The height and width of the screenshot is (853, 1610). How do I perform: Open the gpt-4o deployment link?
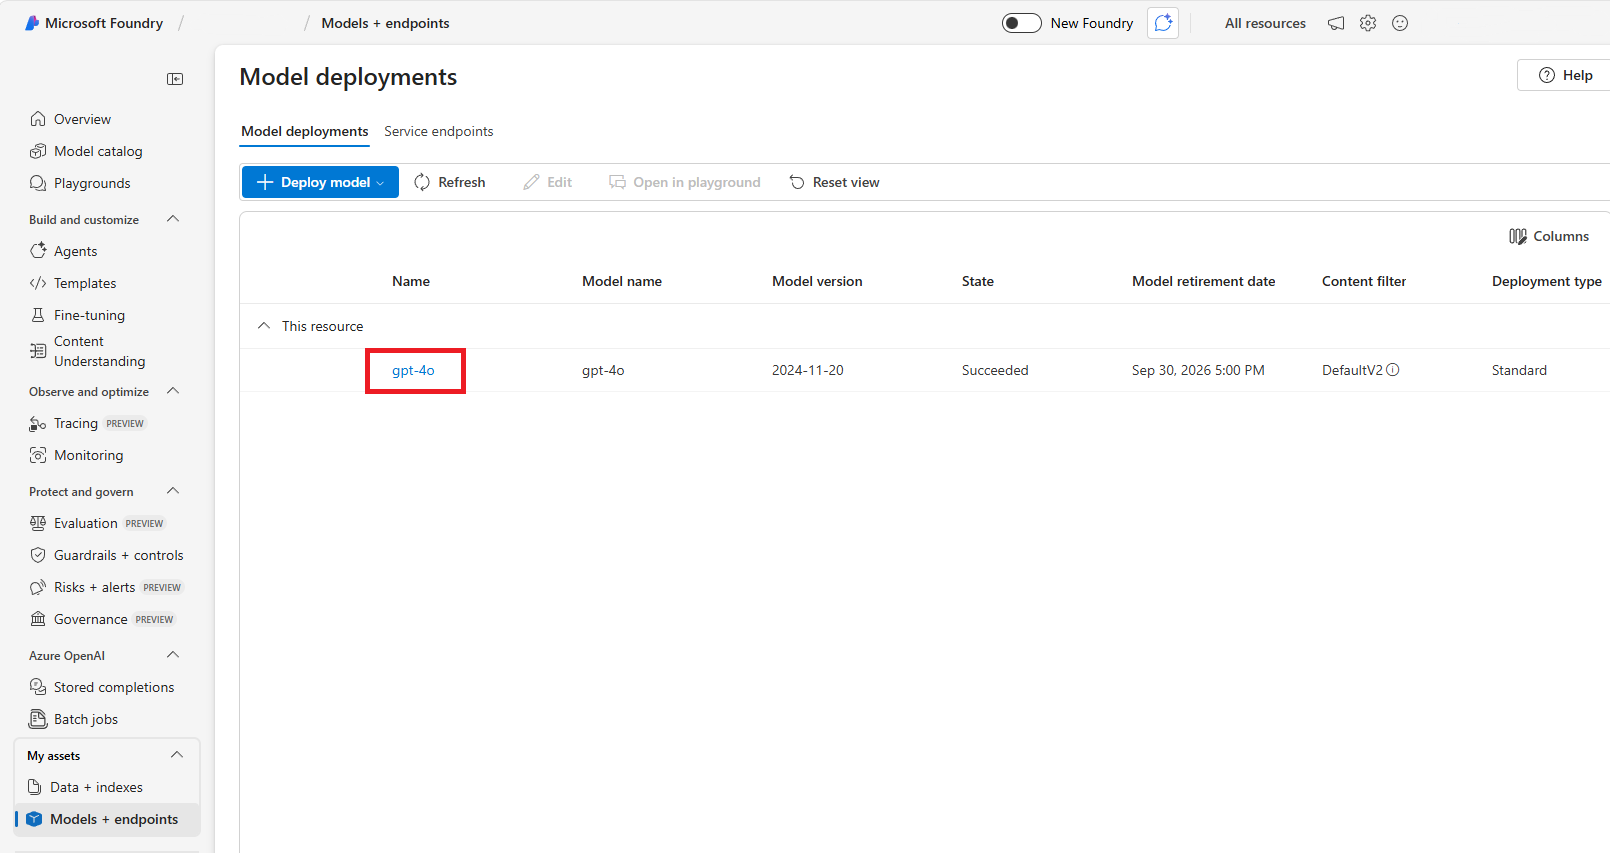[x=413, y=370]
